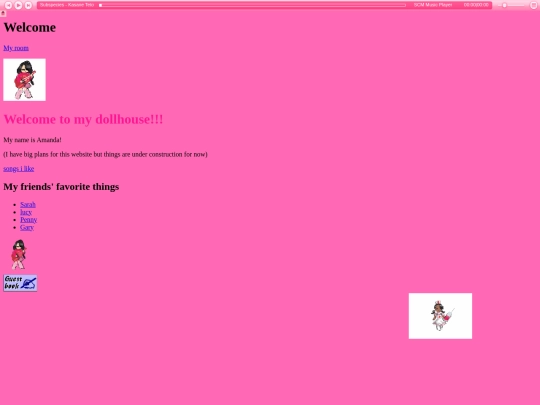The width and height of the screenshot is (540, 405).
Task: Go to previous track in music player
Action: tap(9, 5)
